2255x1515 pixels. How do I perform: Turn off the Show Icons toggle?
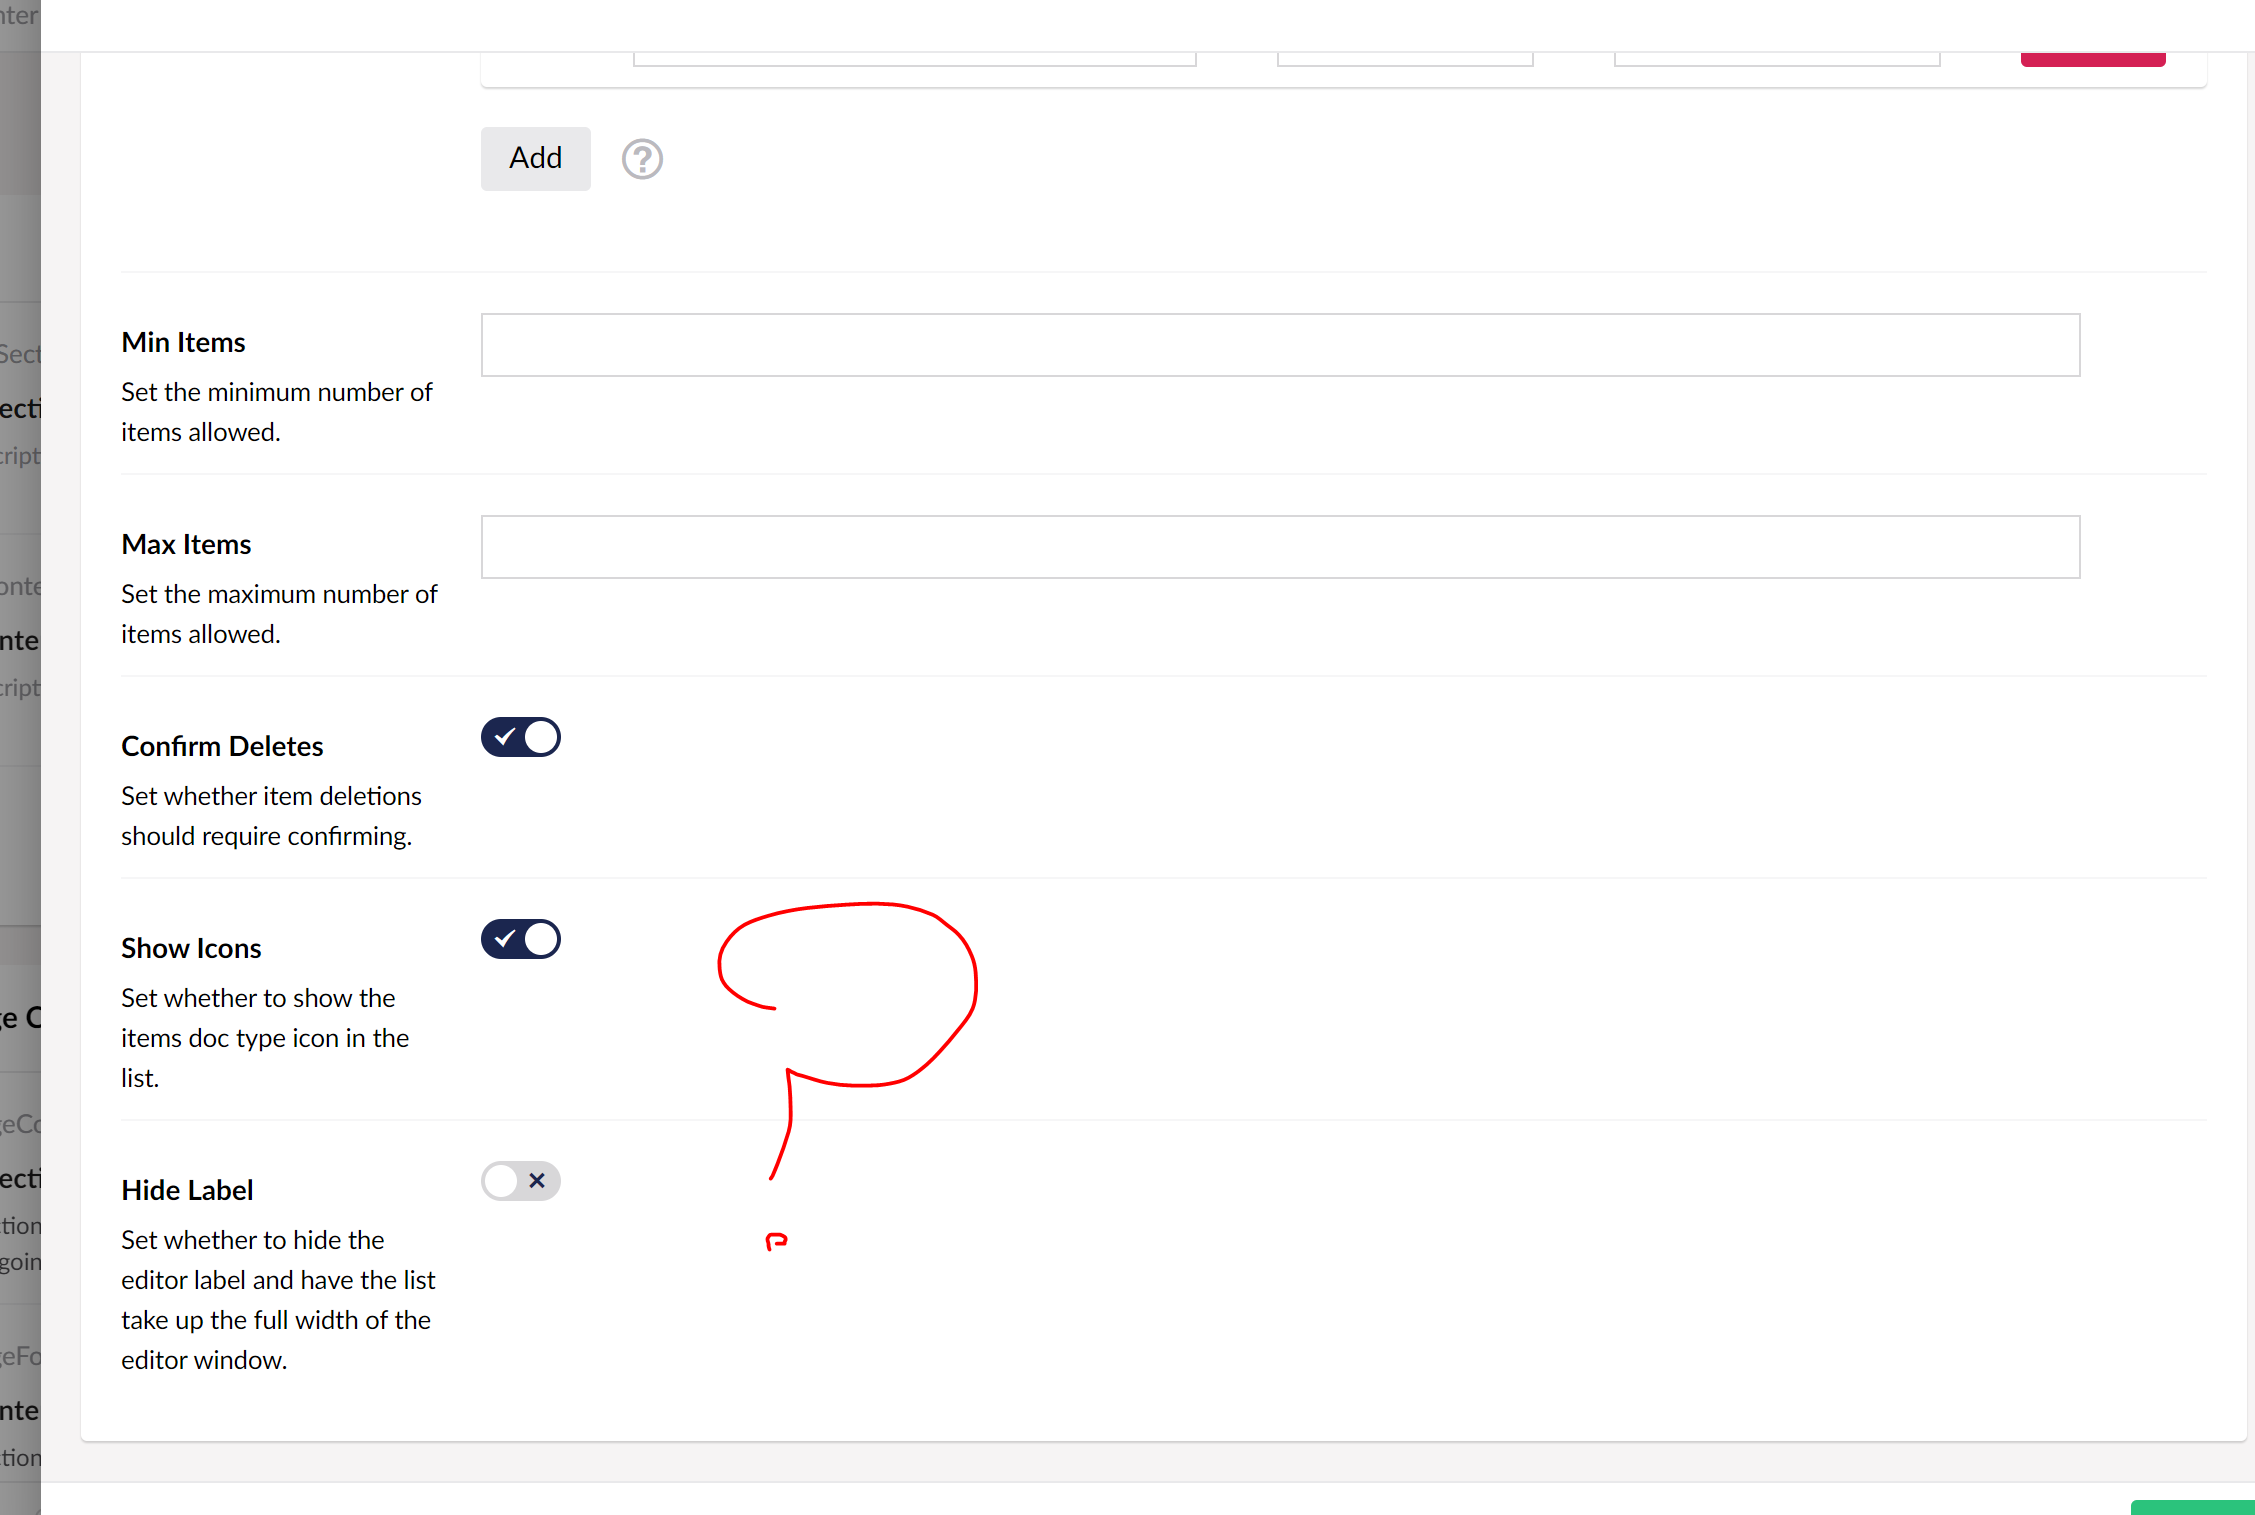pos(521,940)
